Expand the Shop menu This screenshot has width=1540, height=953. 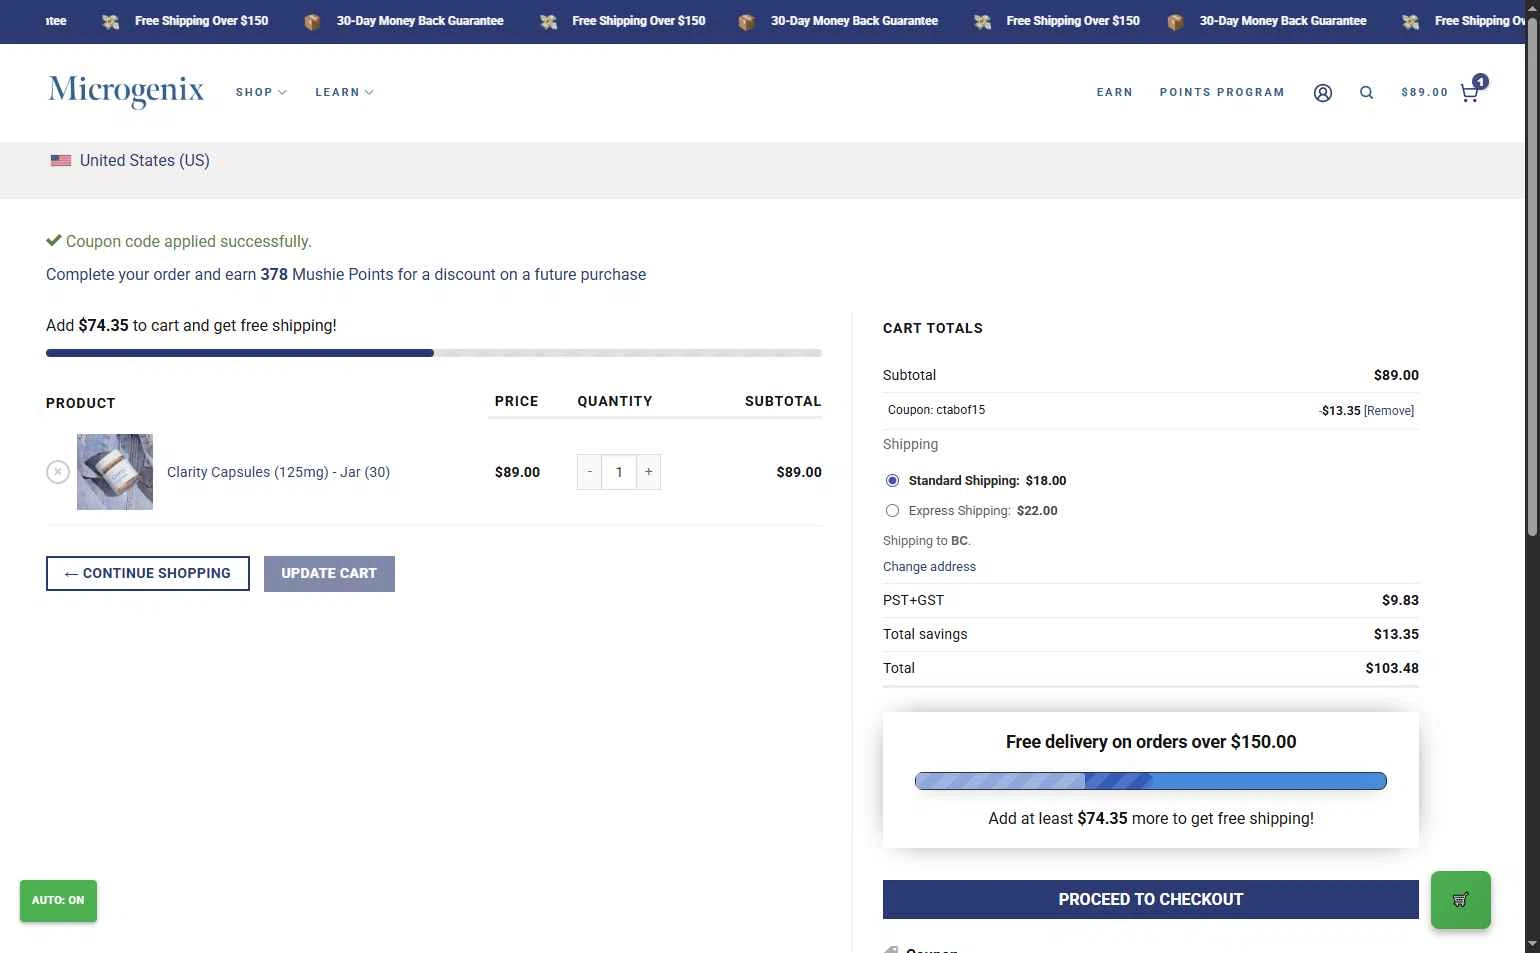(261, 92)
